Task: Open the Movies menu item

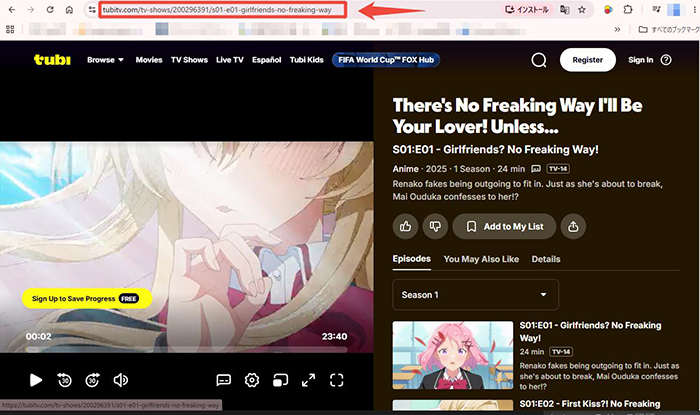Action: (x=149, y=60)
